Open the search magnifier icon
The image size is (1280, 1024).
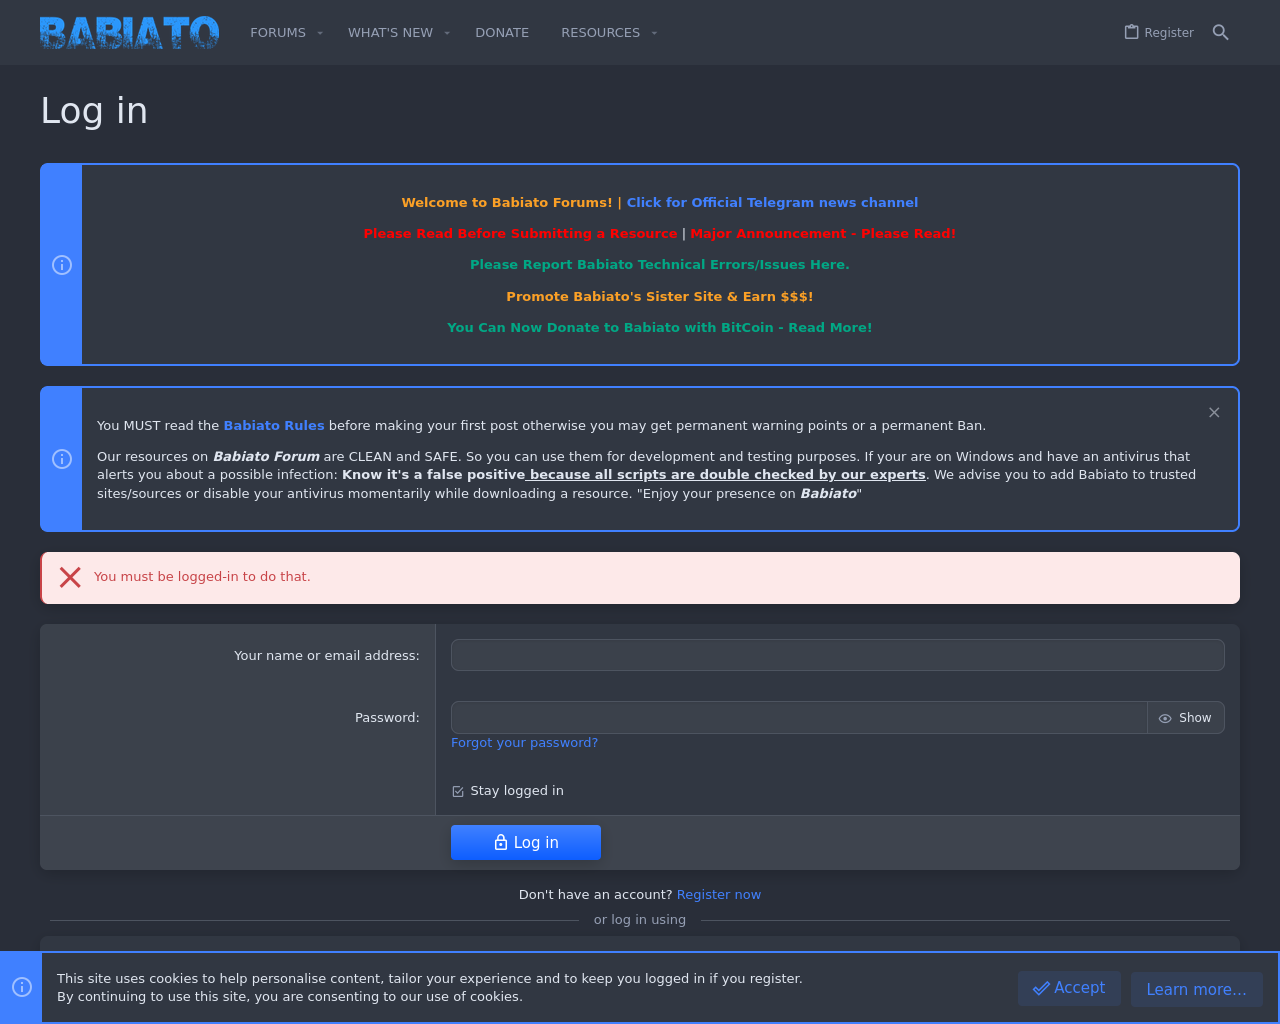coord(1220,33)
